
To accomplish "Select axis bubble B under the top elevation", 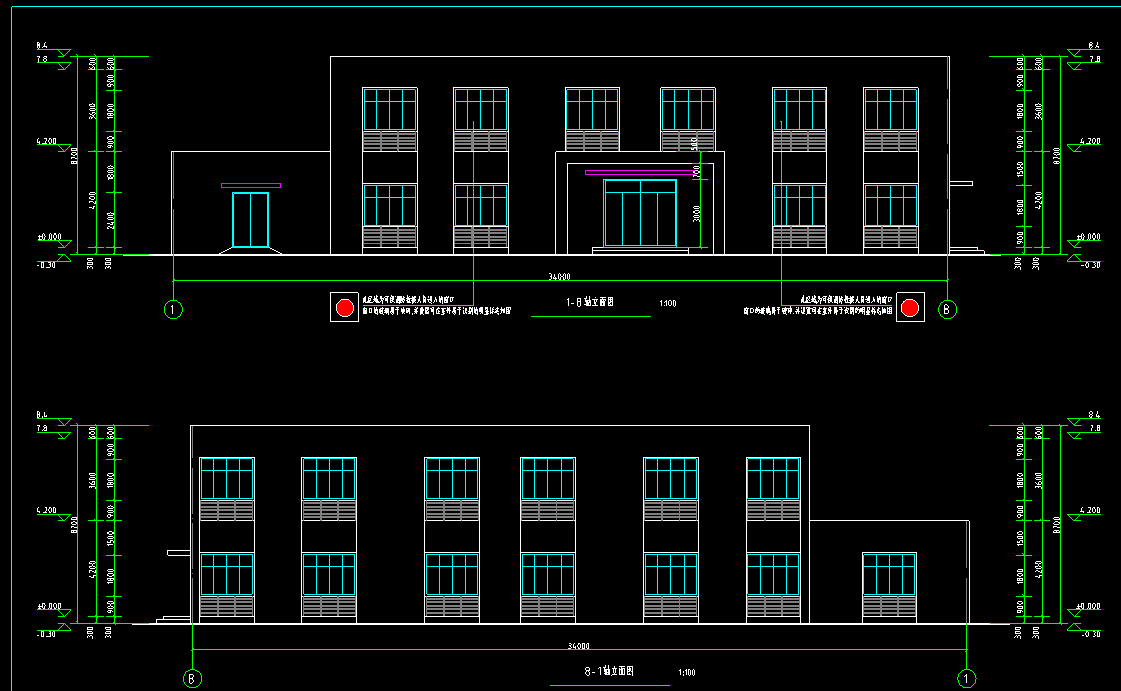I will tap(948, 310).
